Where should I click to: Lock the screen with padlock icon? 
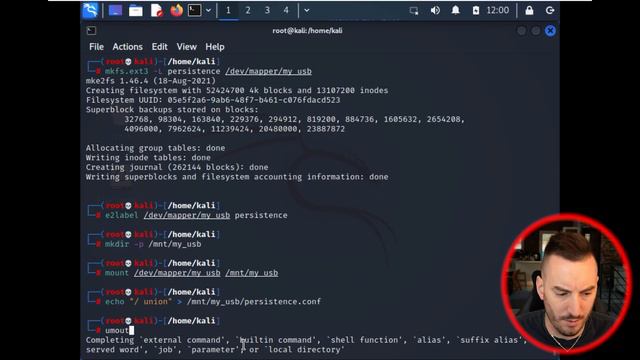529,10
